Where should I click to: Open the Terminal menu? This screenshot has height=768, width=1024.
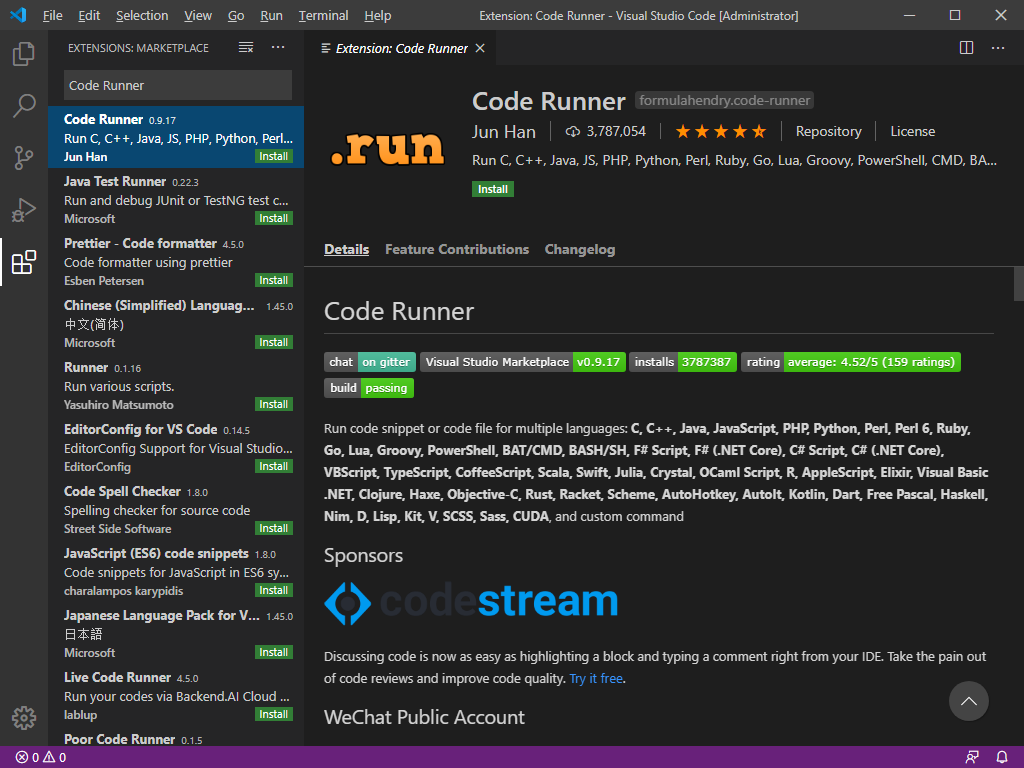point(323,15)
